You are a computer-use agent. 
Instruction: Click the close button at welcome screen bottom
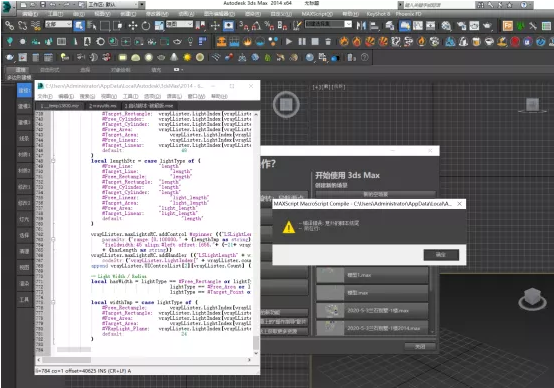[x=420, y=347]
